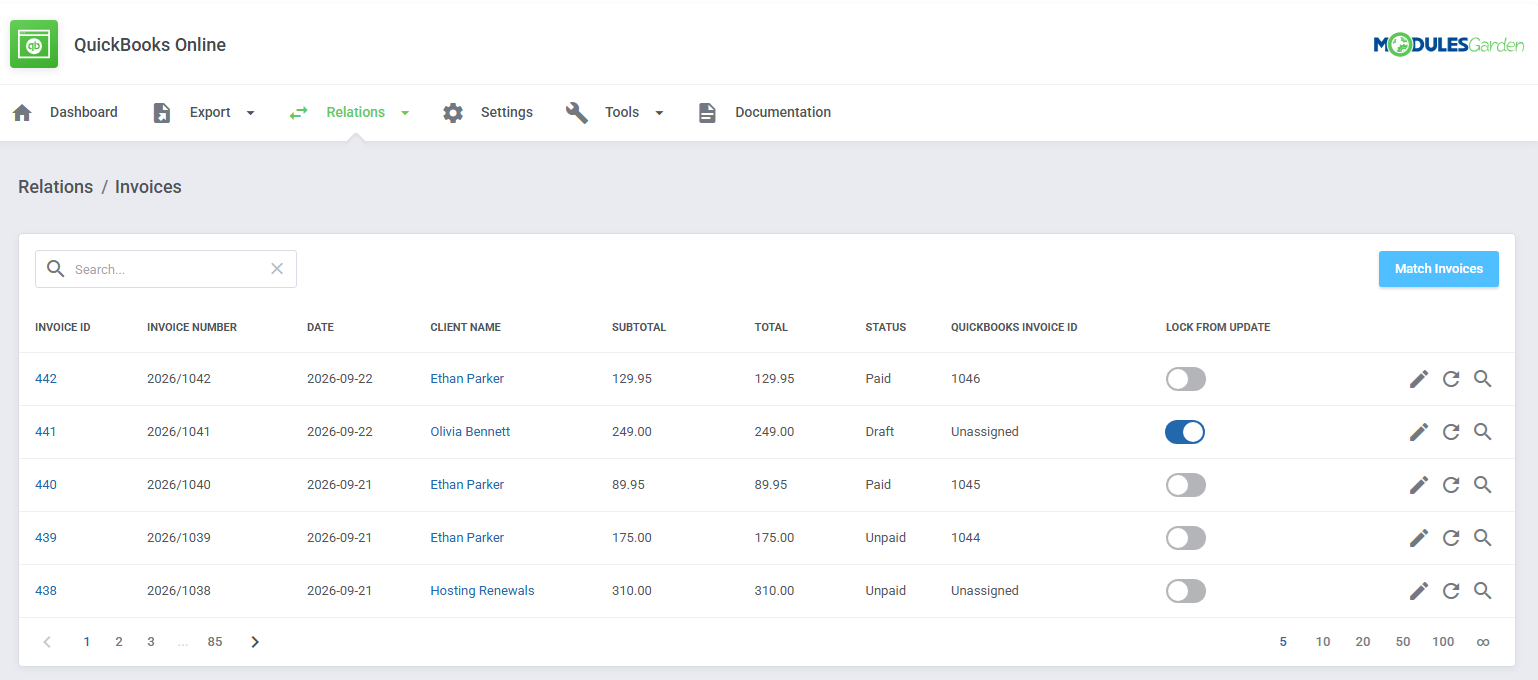Go to page 2 of invoices
1538x680 pixels.
[119, 642]
